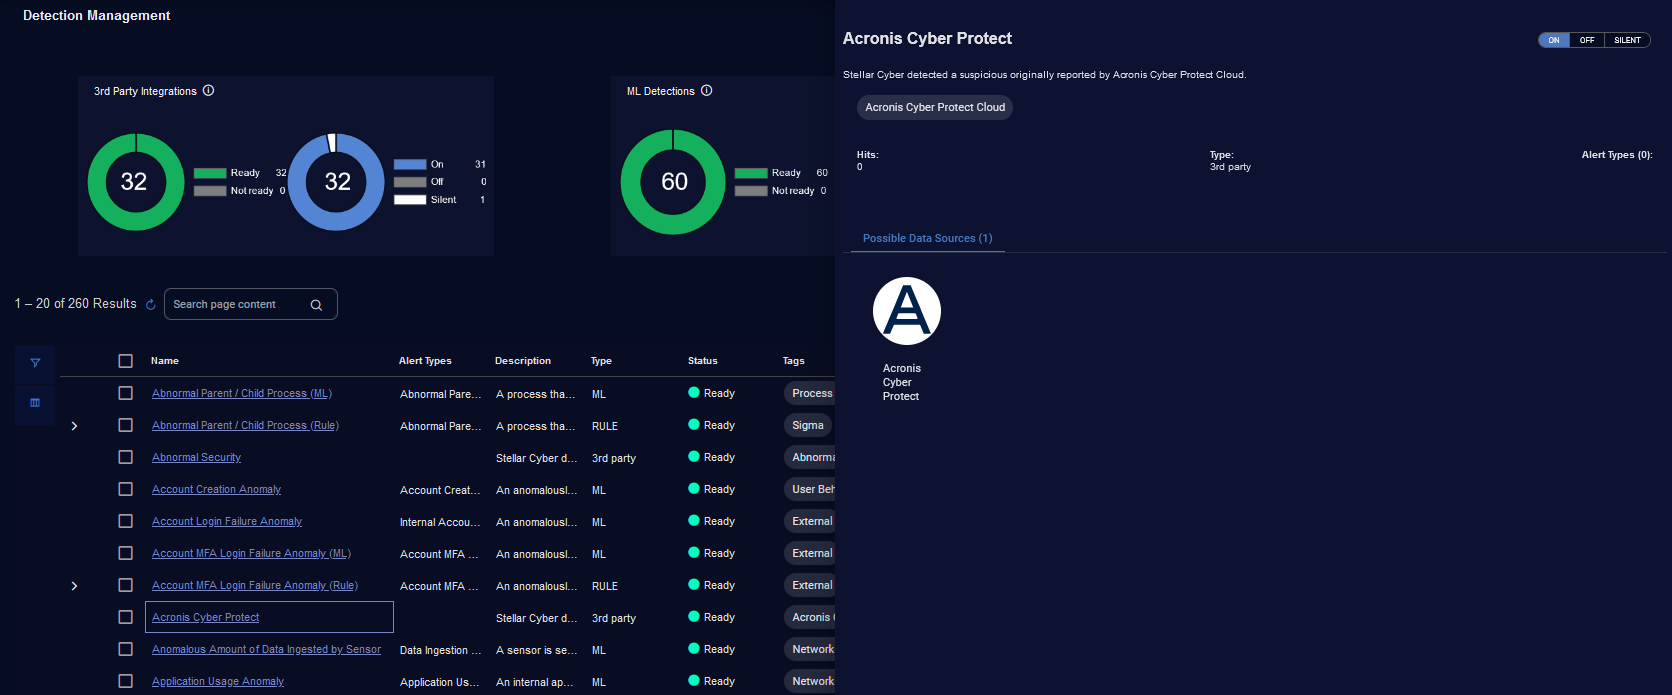Click the ML Detections donut chart showing 60
1672x695 pixels.
point(673,182)
